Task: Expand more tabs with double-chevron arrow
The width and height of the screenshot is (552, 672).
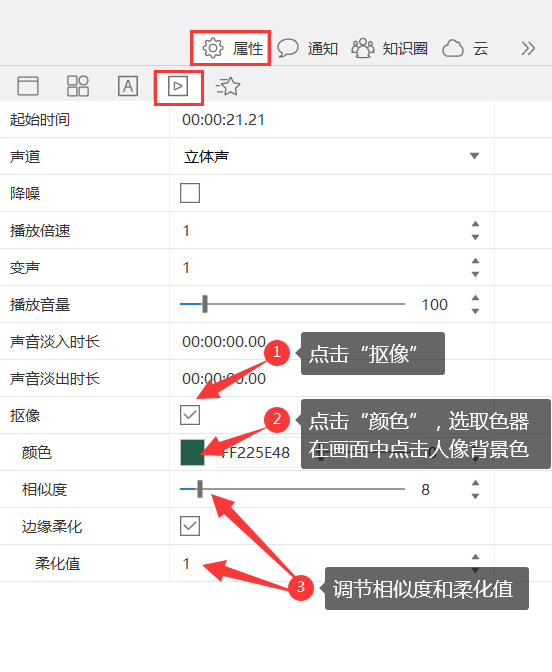Action: 528,48
